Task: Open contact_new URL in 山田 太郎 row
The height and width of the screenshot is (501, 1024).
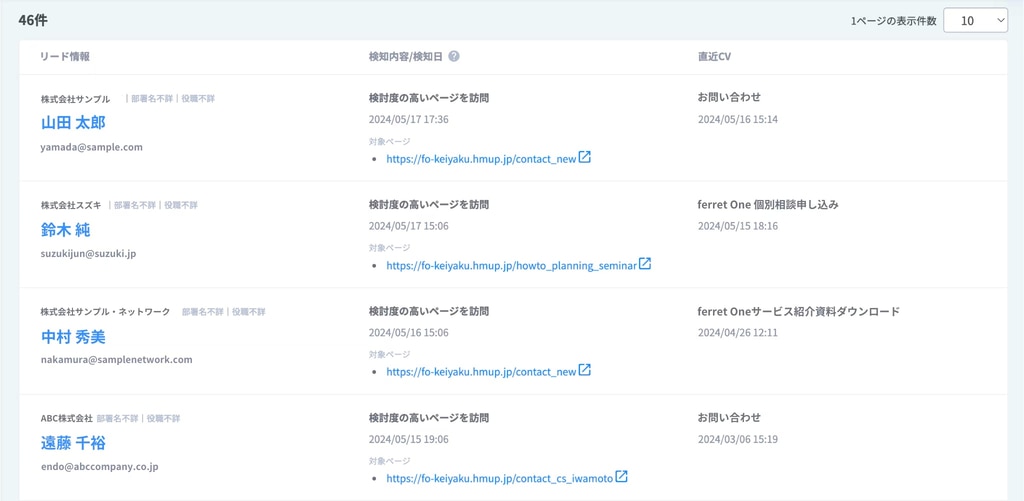Action: coord(481,159)
